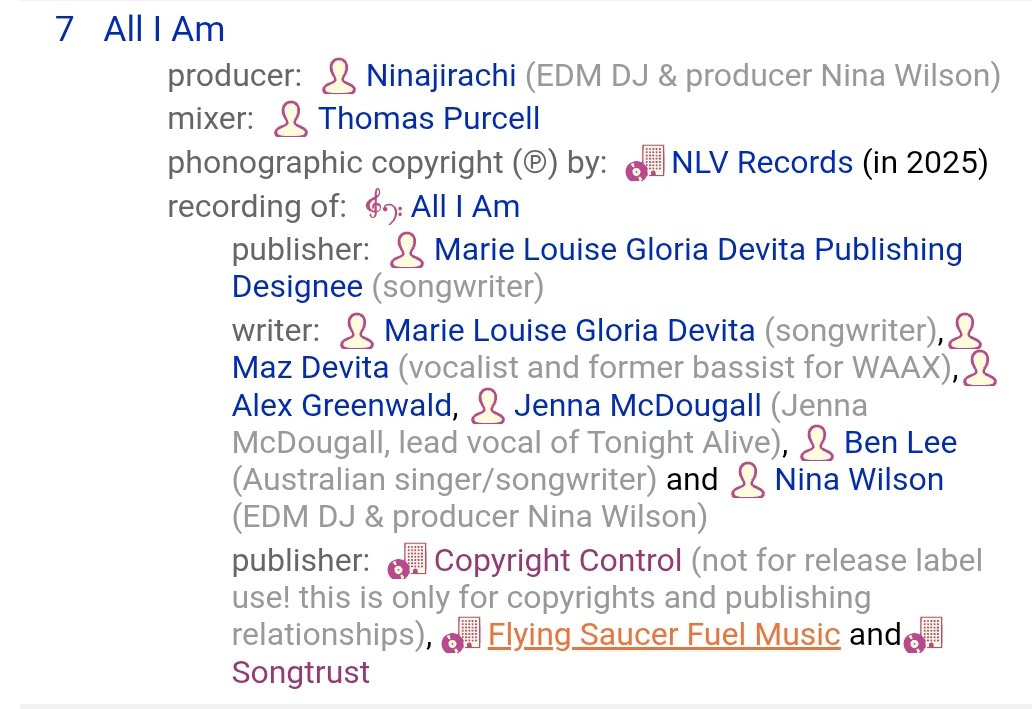
Task: Open the NLV Records label link
Action: tap(761, 163)
